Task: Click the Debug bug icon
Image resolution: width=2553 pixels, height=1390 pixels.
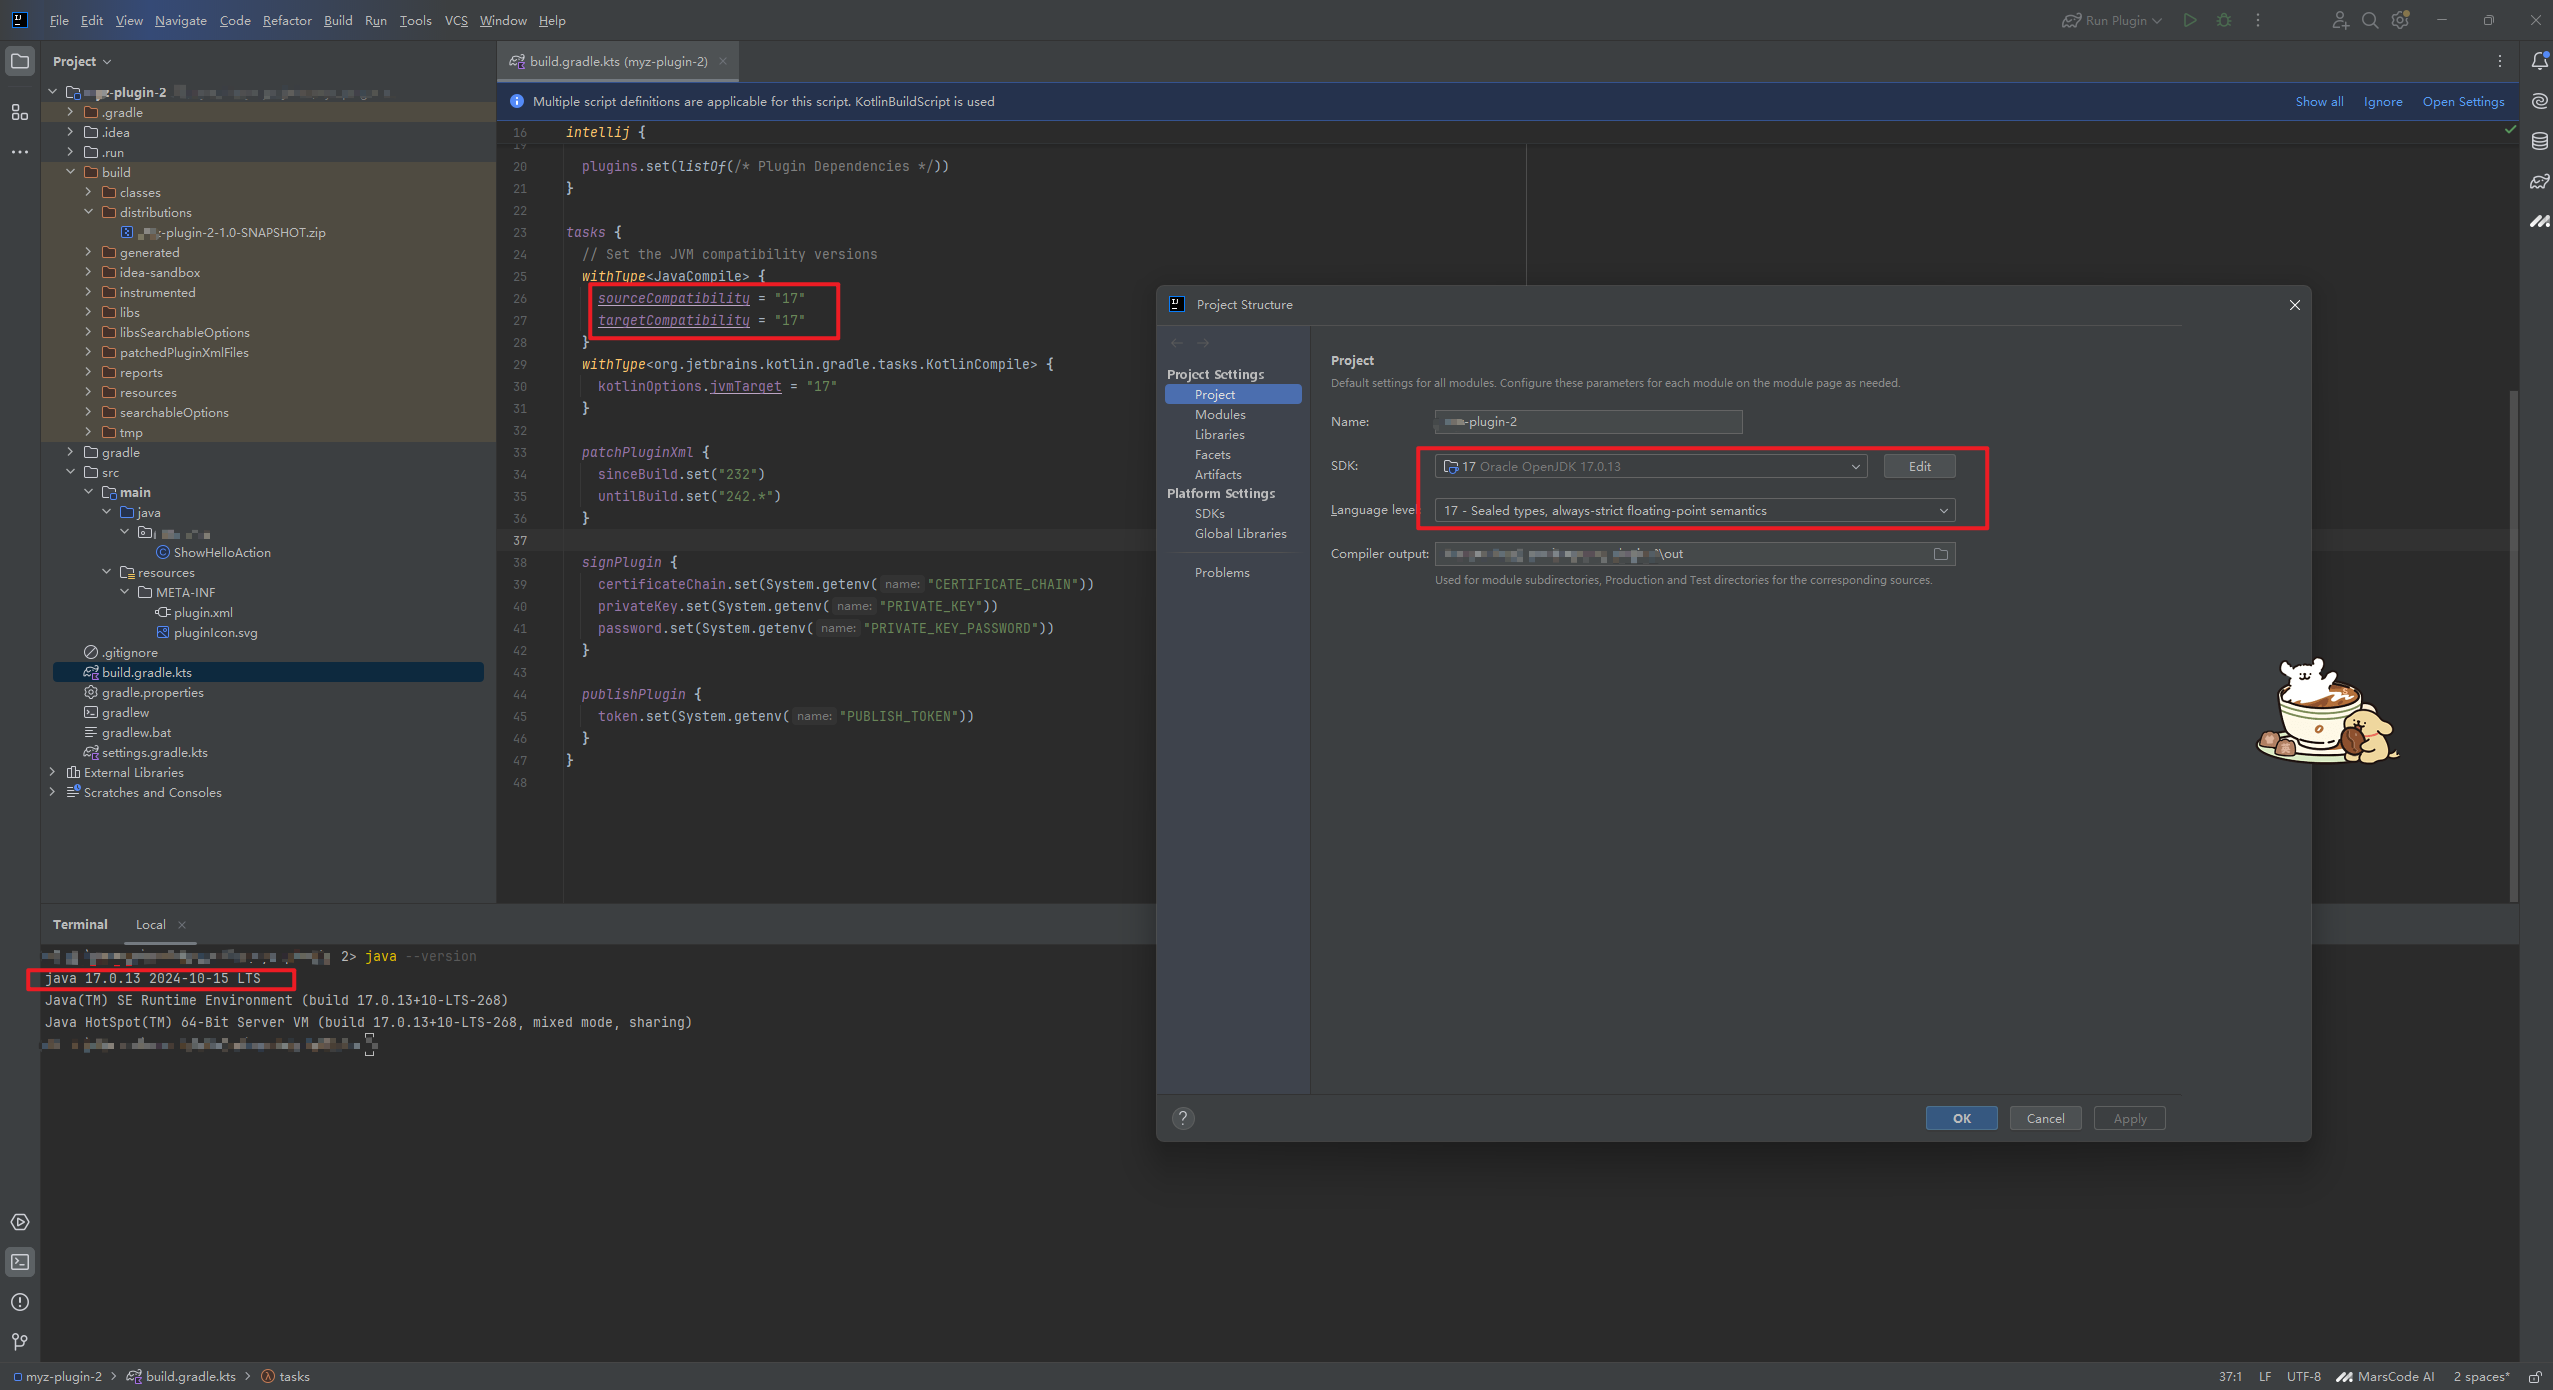Action: pos(2224,20)
